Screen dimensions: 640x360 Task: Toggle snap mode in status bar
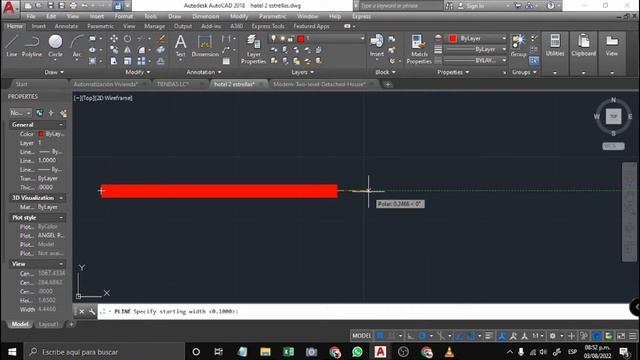coord(391,336)
